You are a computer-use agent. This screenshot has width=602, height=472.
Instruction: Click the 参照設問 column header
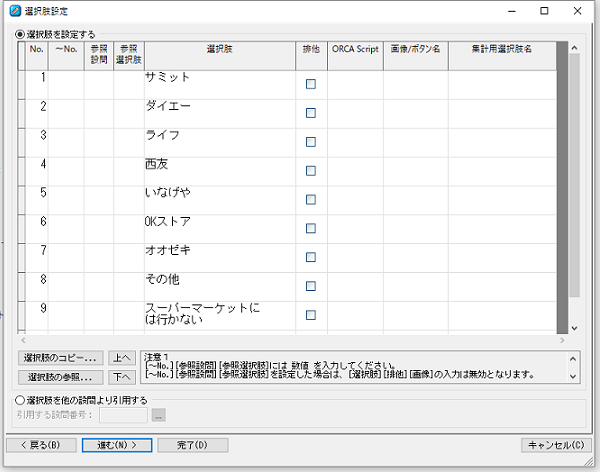pyautogui.click(x=99, y=56)
